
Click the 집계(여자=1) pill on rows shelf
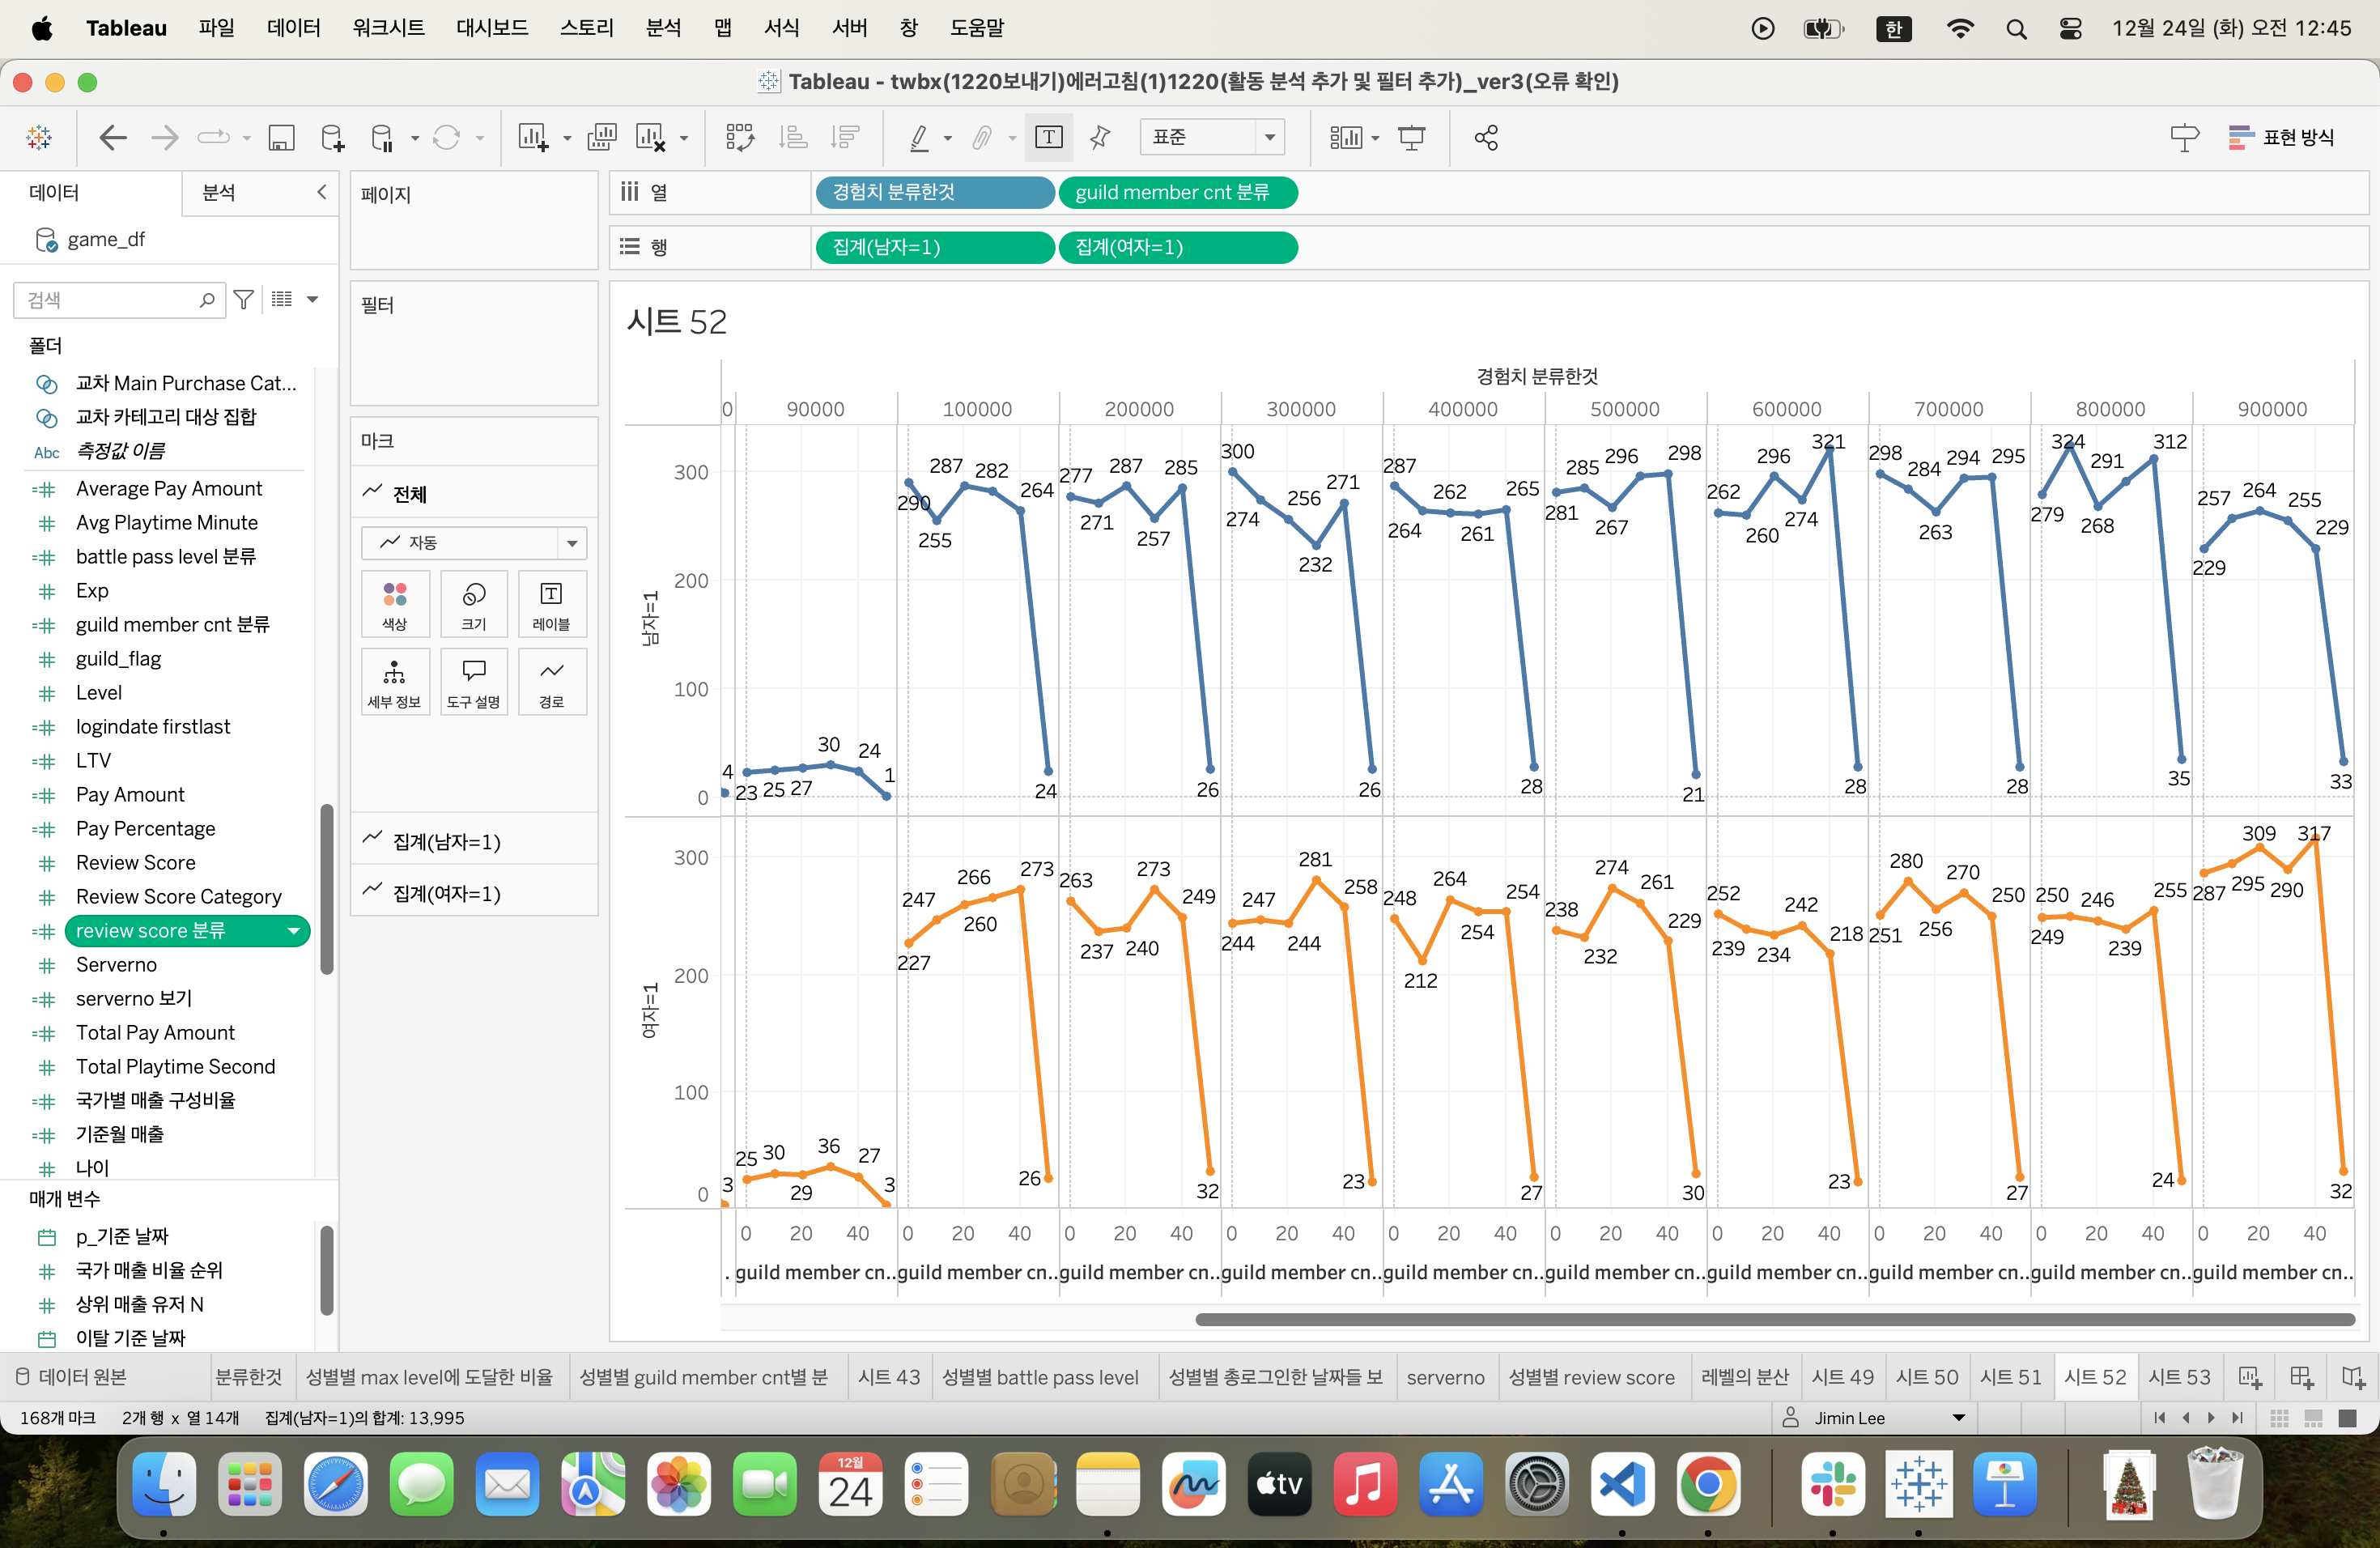[x=1177, y=247]
